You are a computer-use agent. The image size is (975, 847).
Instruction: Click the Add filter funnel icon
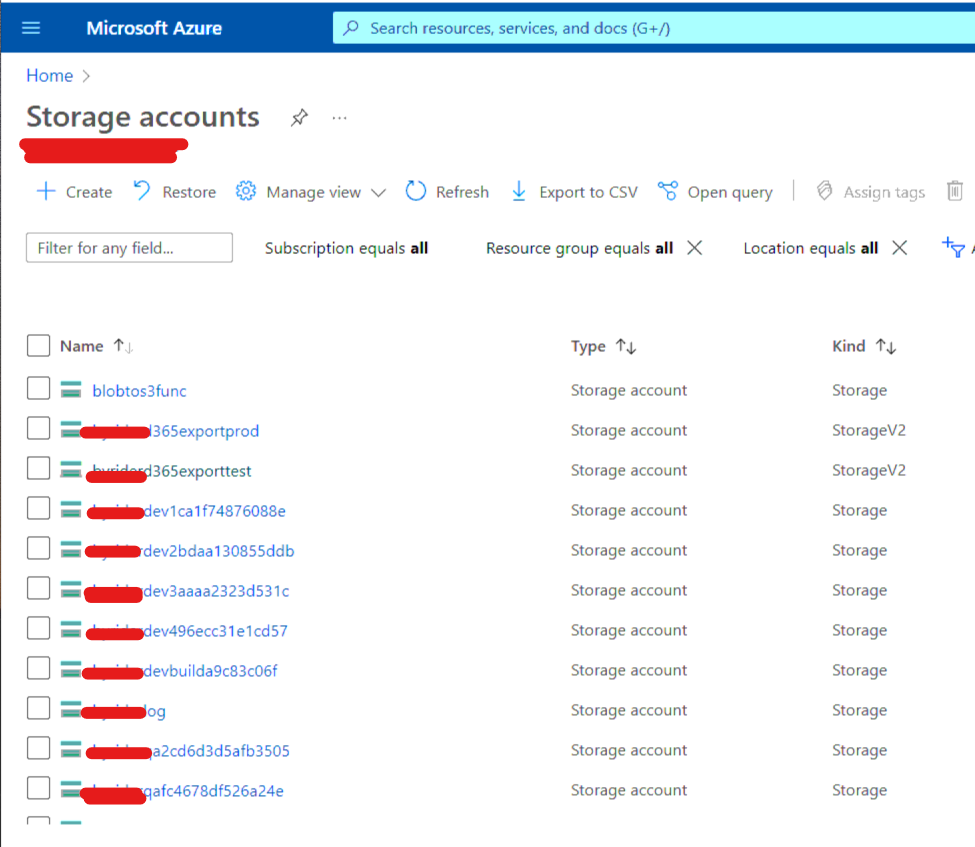(953, 248)
